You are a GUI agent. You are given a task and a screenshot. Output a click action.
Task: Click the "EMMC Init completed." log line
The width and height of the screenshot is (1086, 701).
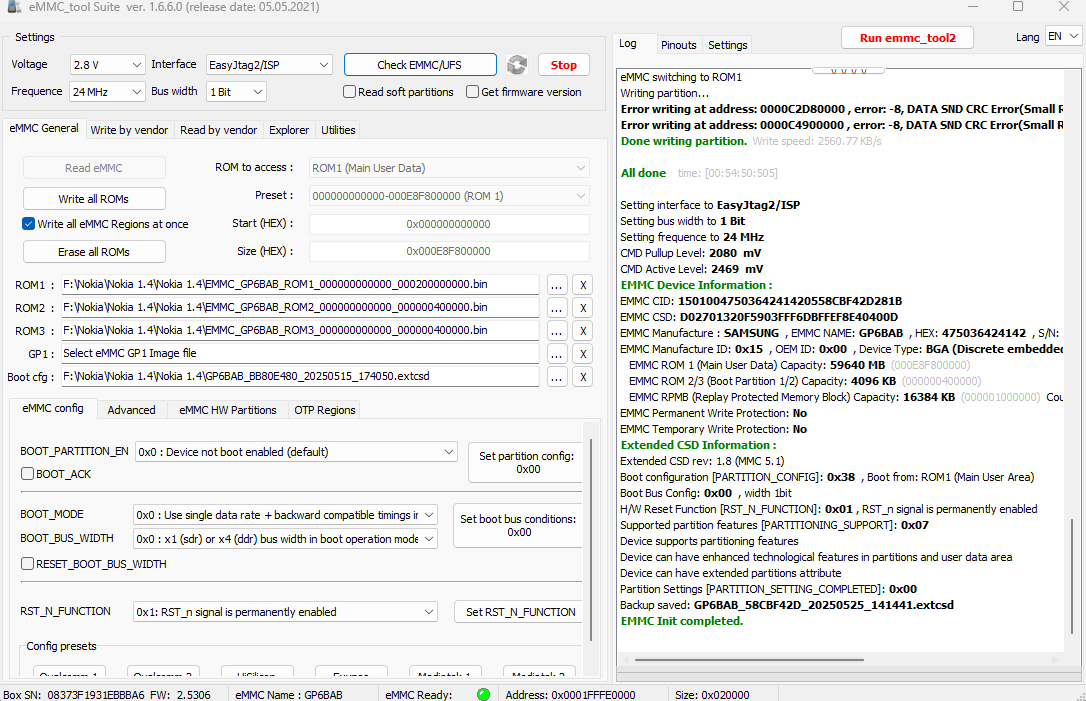(682, 621)
